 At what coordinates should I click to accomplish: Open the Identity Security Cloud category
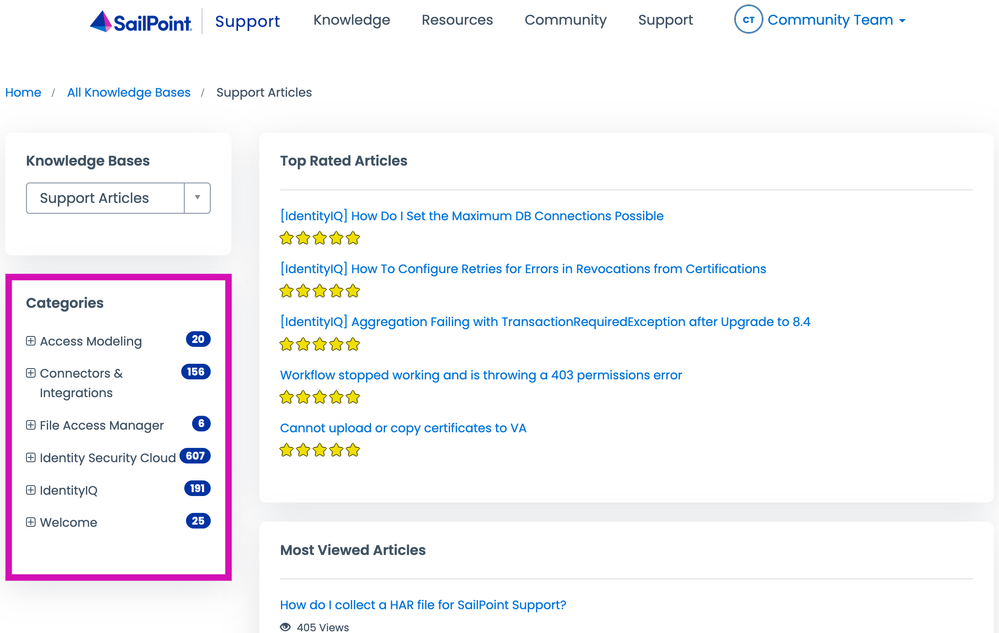point(107,458)
